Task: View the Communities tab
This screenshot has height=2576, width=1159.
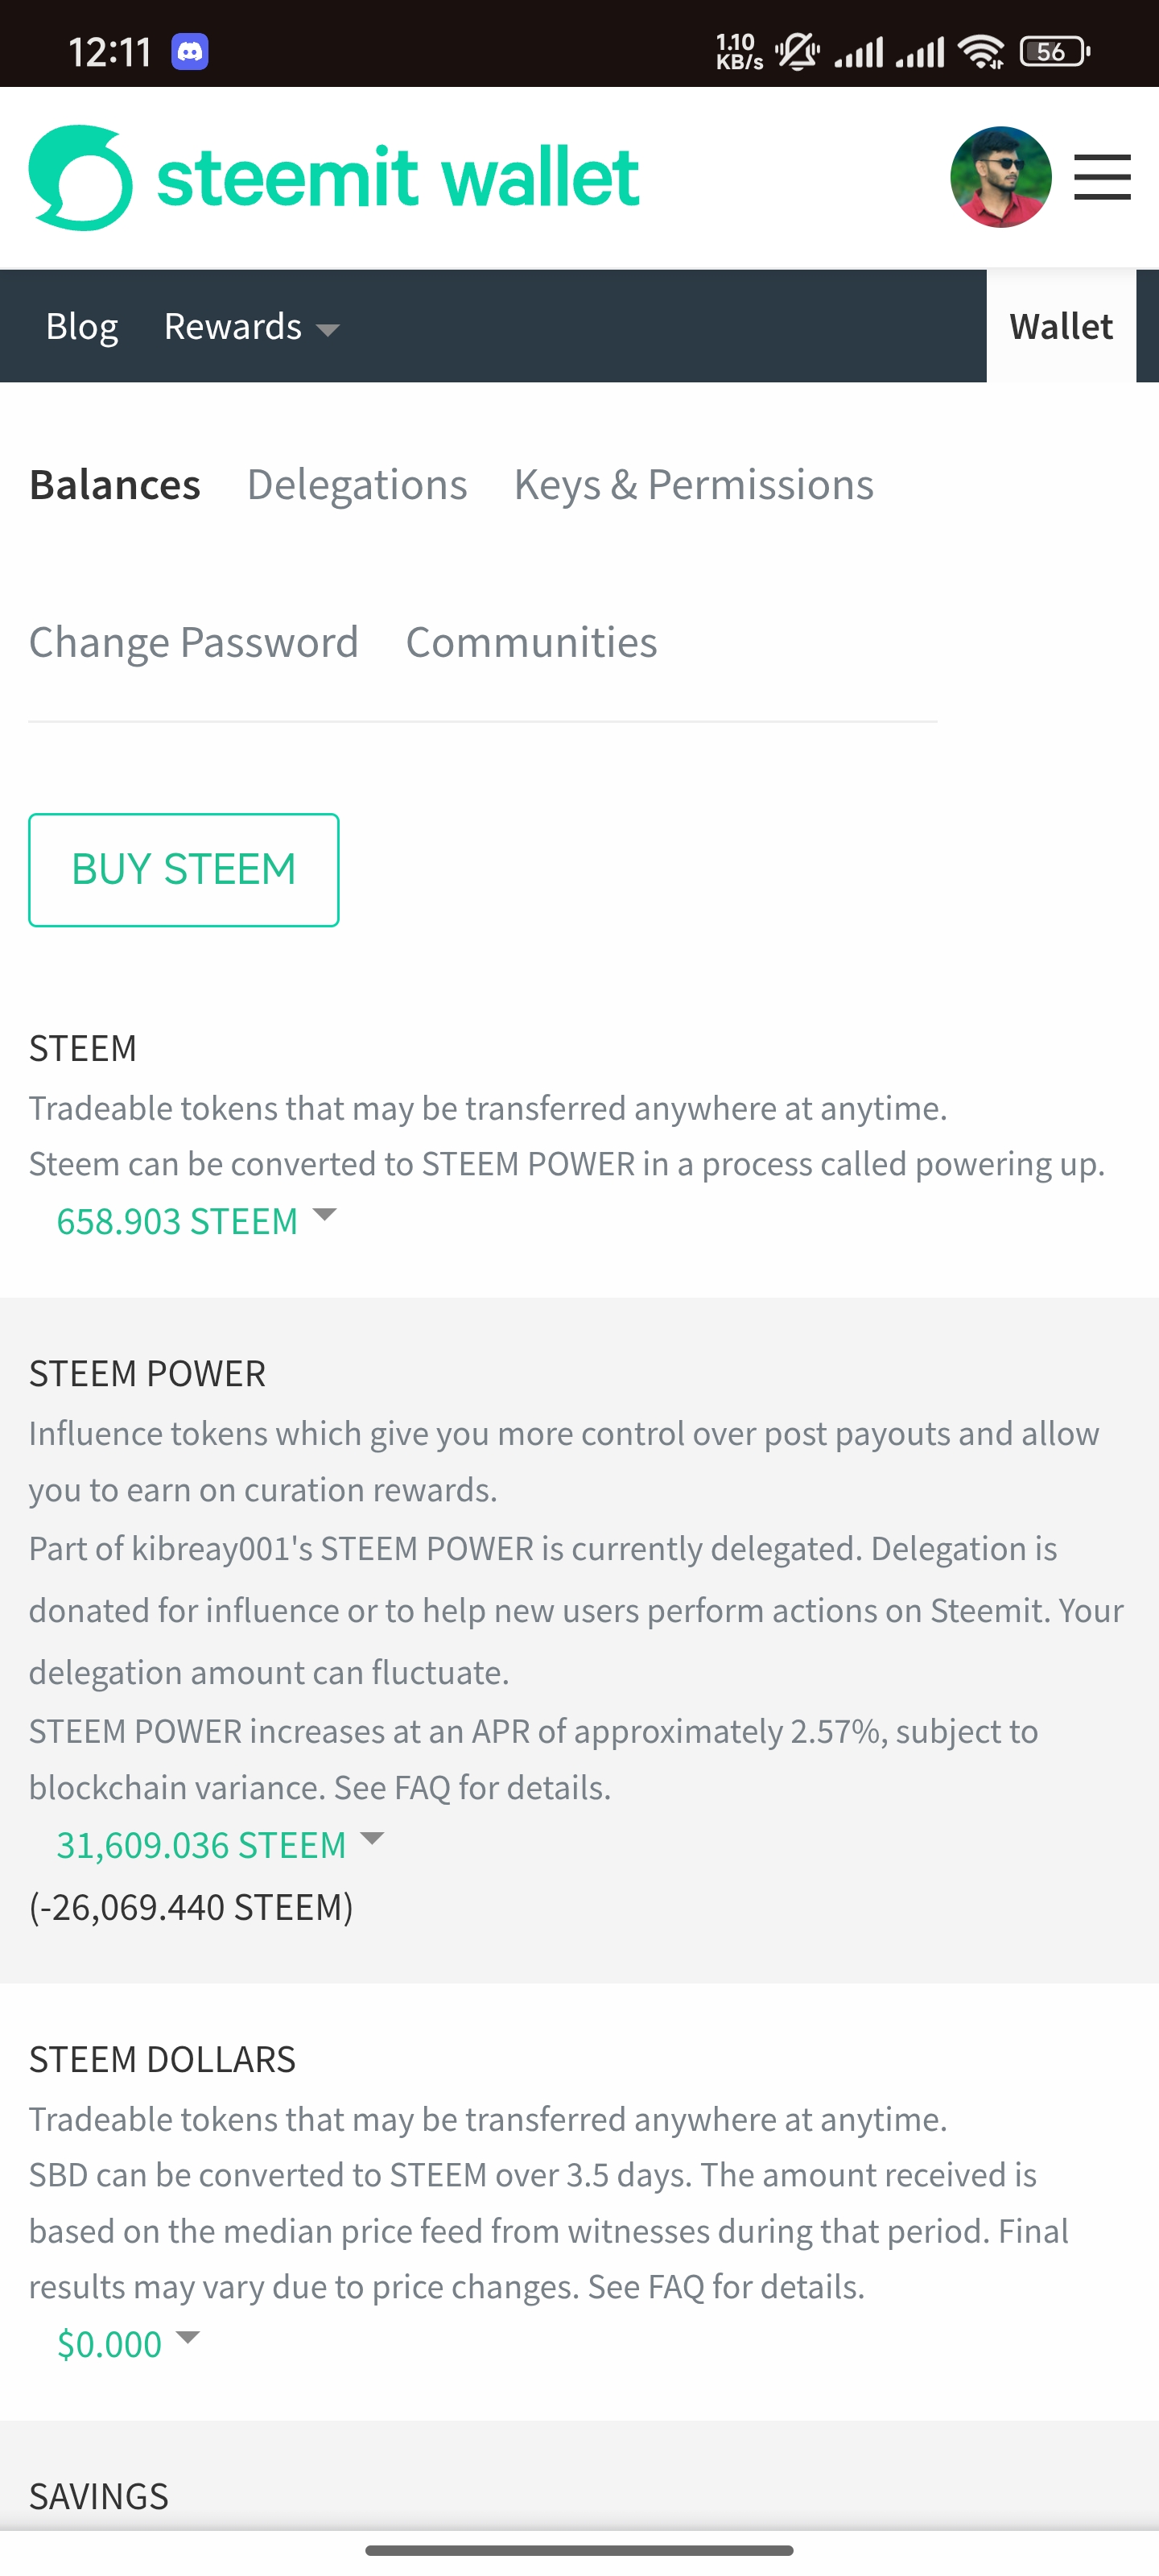Action: click(x=531, y=642)
